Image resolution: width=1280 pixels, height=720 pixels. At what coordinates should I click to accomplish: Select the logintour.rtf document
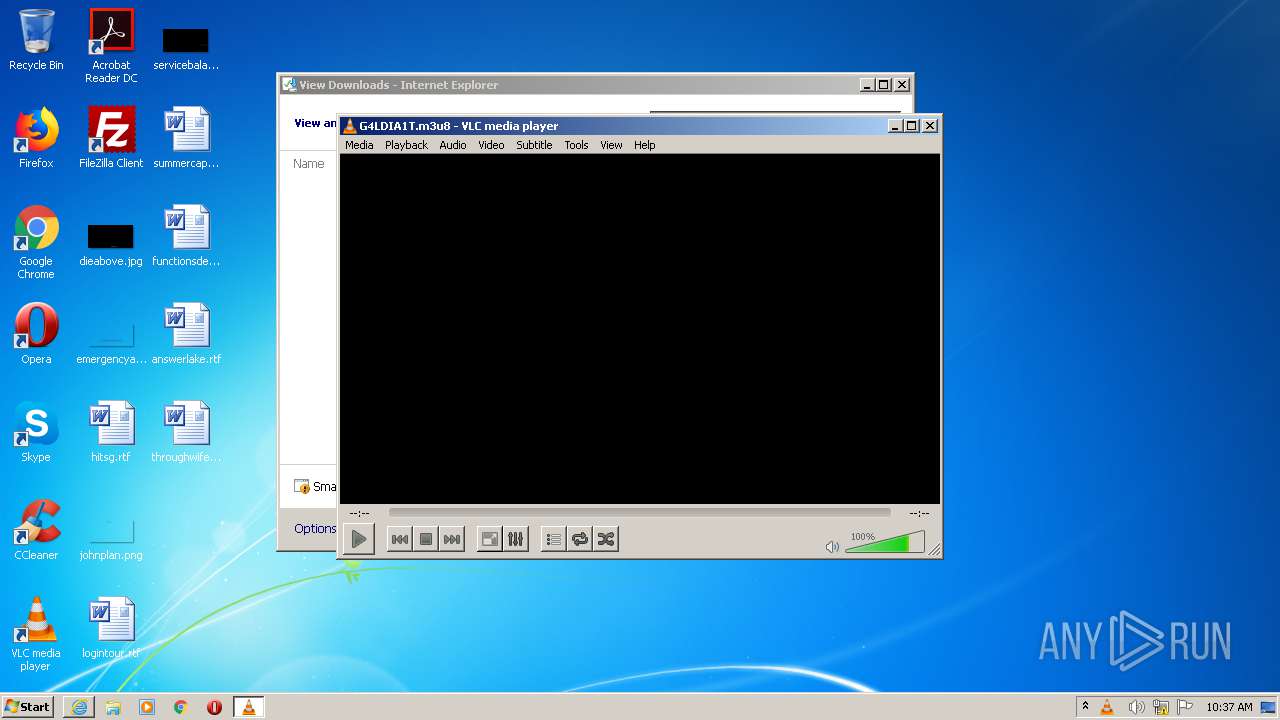point(111,628)
